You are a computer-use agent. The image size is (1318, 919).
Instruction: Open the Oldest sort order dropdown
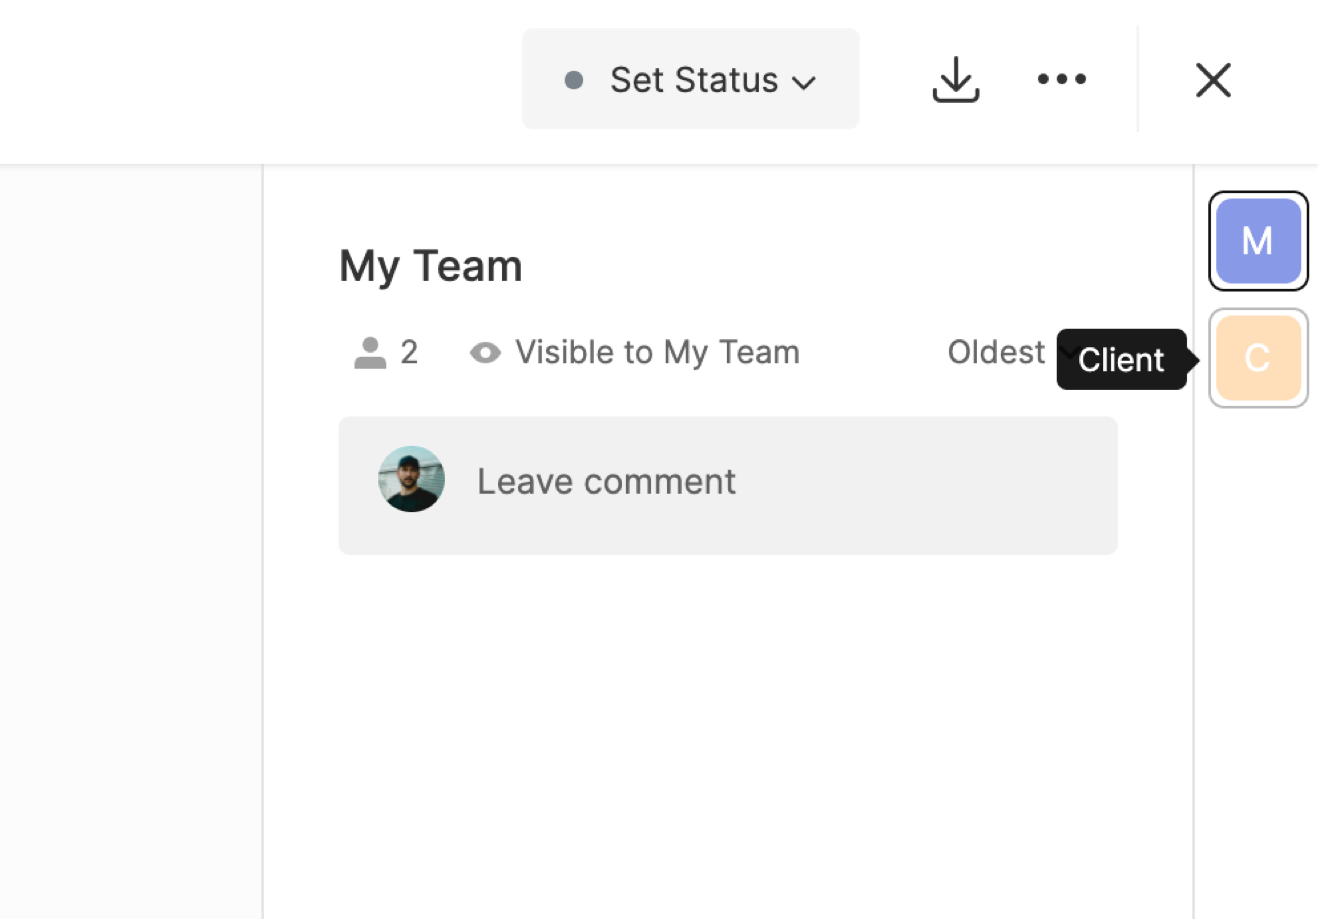click(996, 352)
